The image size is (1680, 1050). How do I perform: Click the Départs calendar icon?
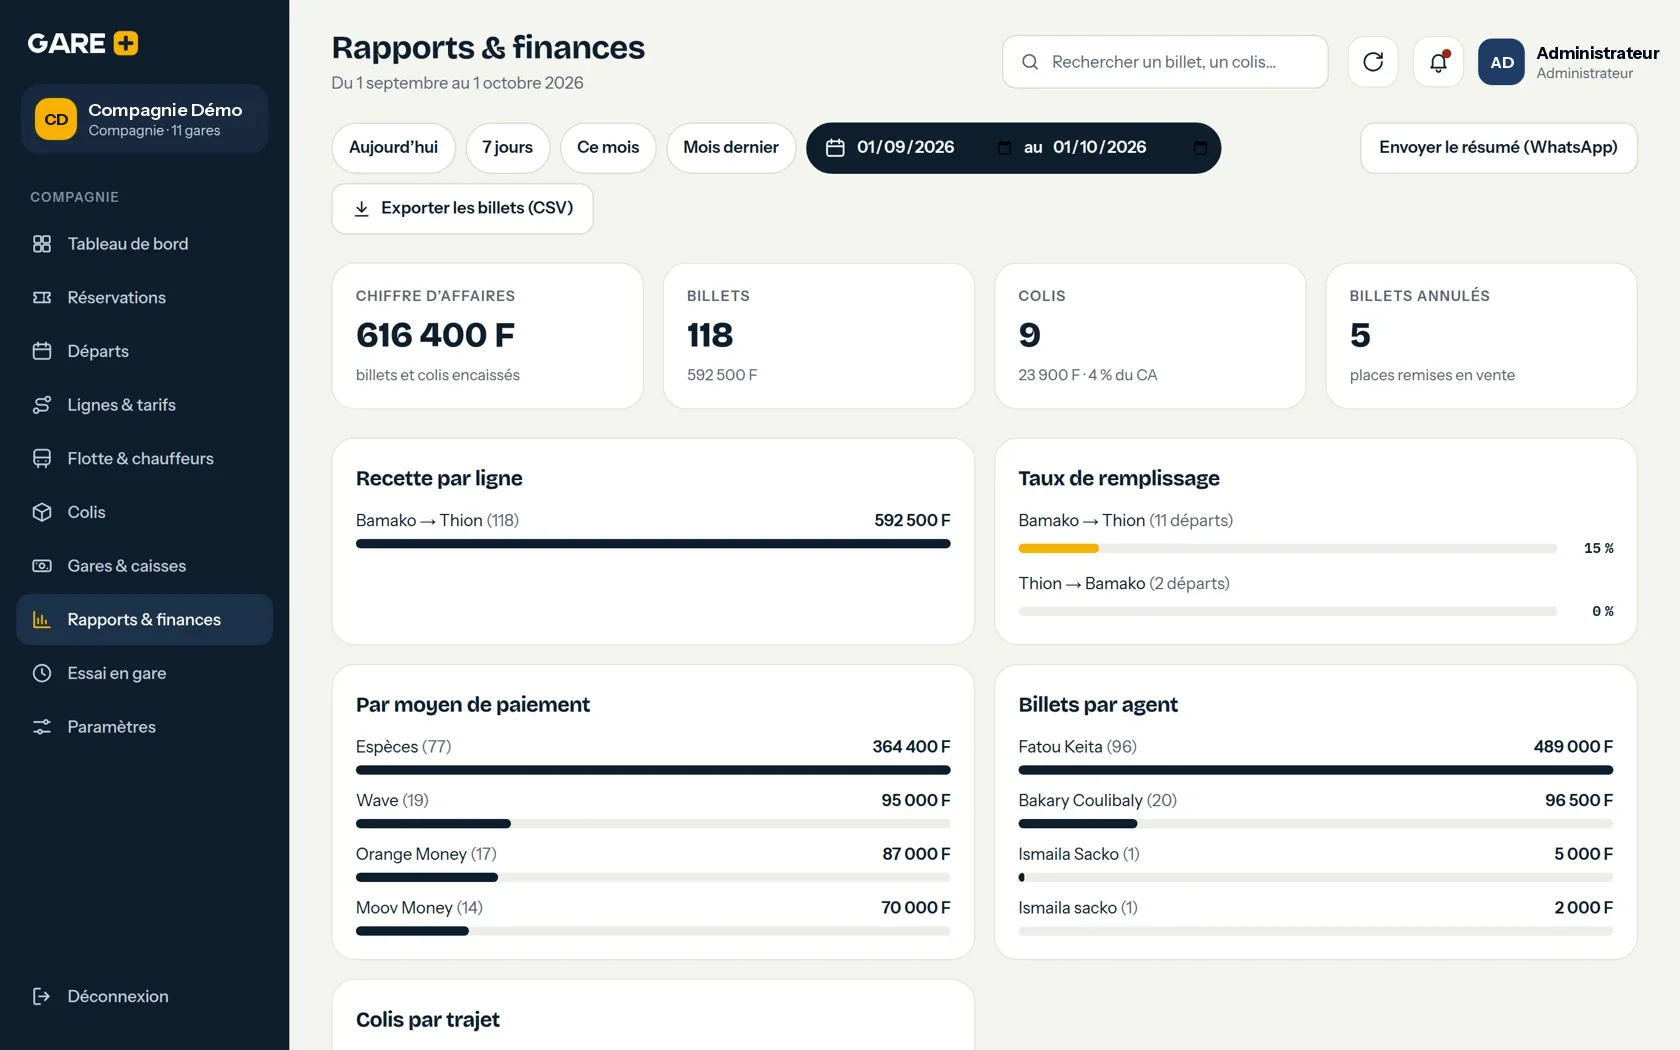pos(42,351)
